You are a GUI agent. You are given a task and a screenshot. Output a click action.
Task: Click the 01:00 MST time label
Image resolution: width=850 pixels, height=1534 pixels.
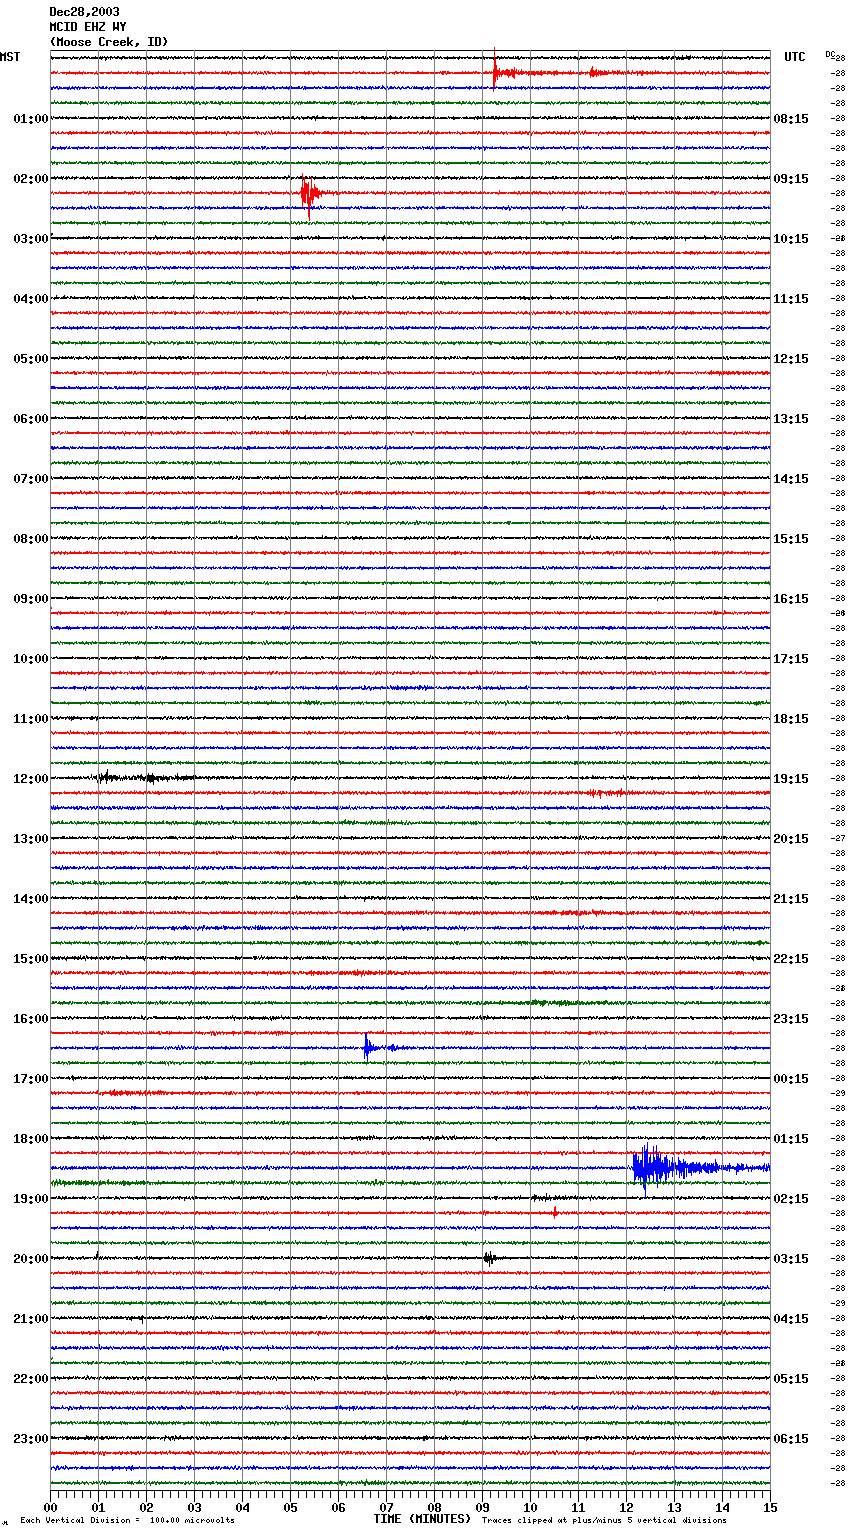(31, 119)
